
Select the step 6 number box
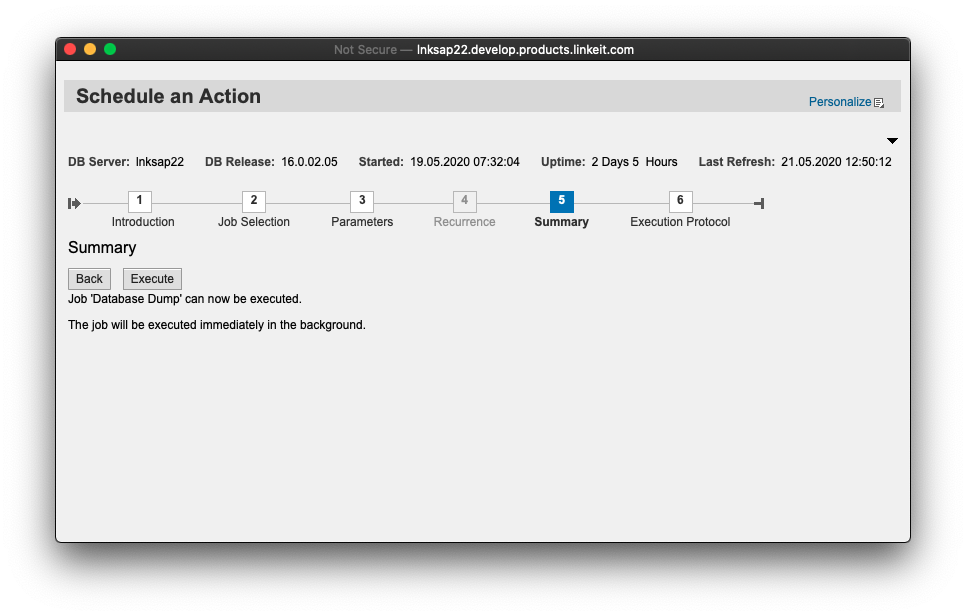coord(680,201)
